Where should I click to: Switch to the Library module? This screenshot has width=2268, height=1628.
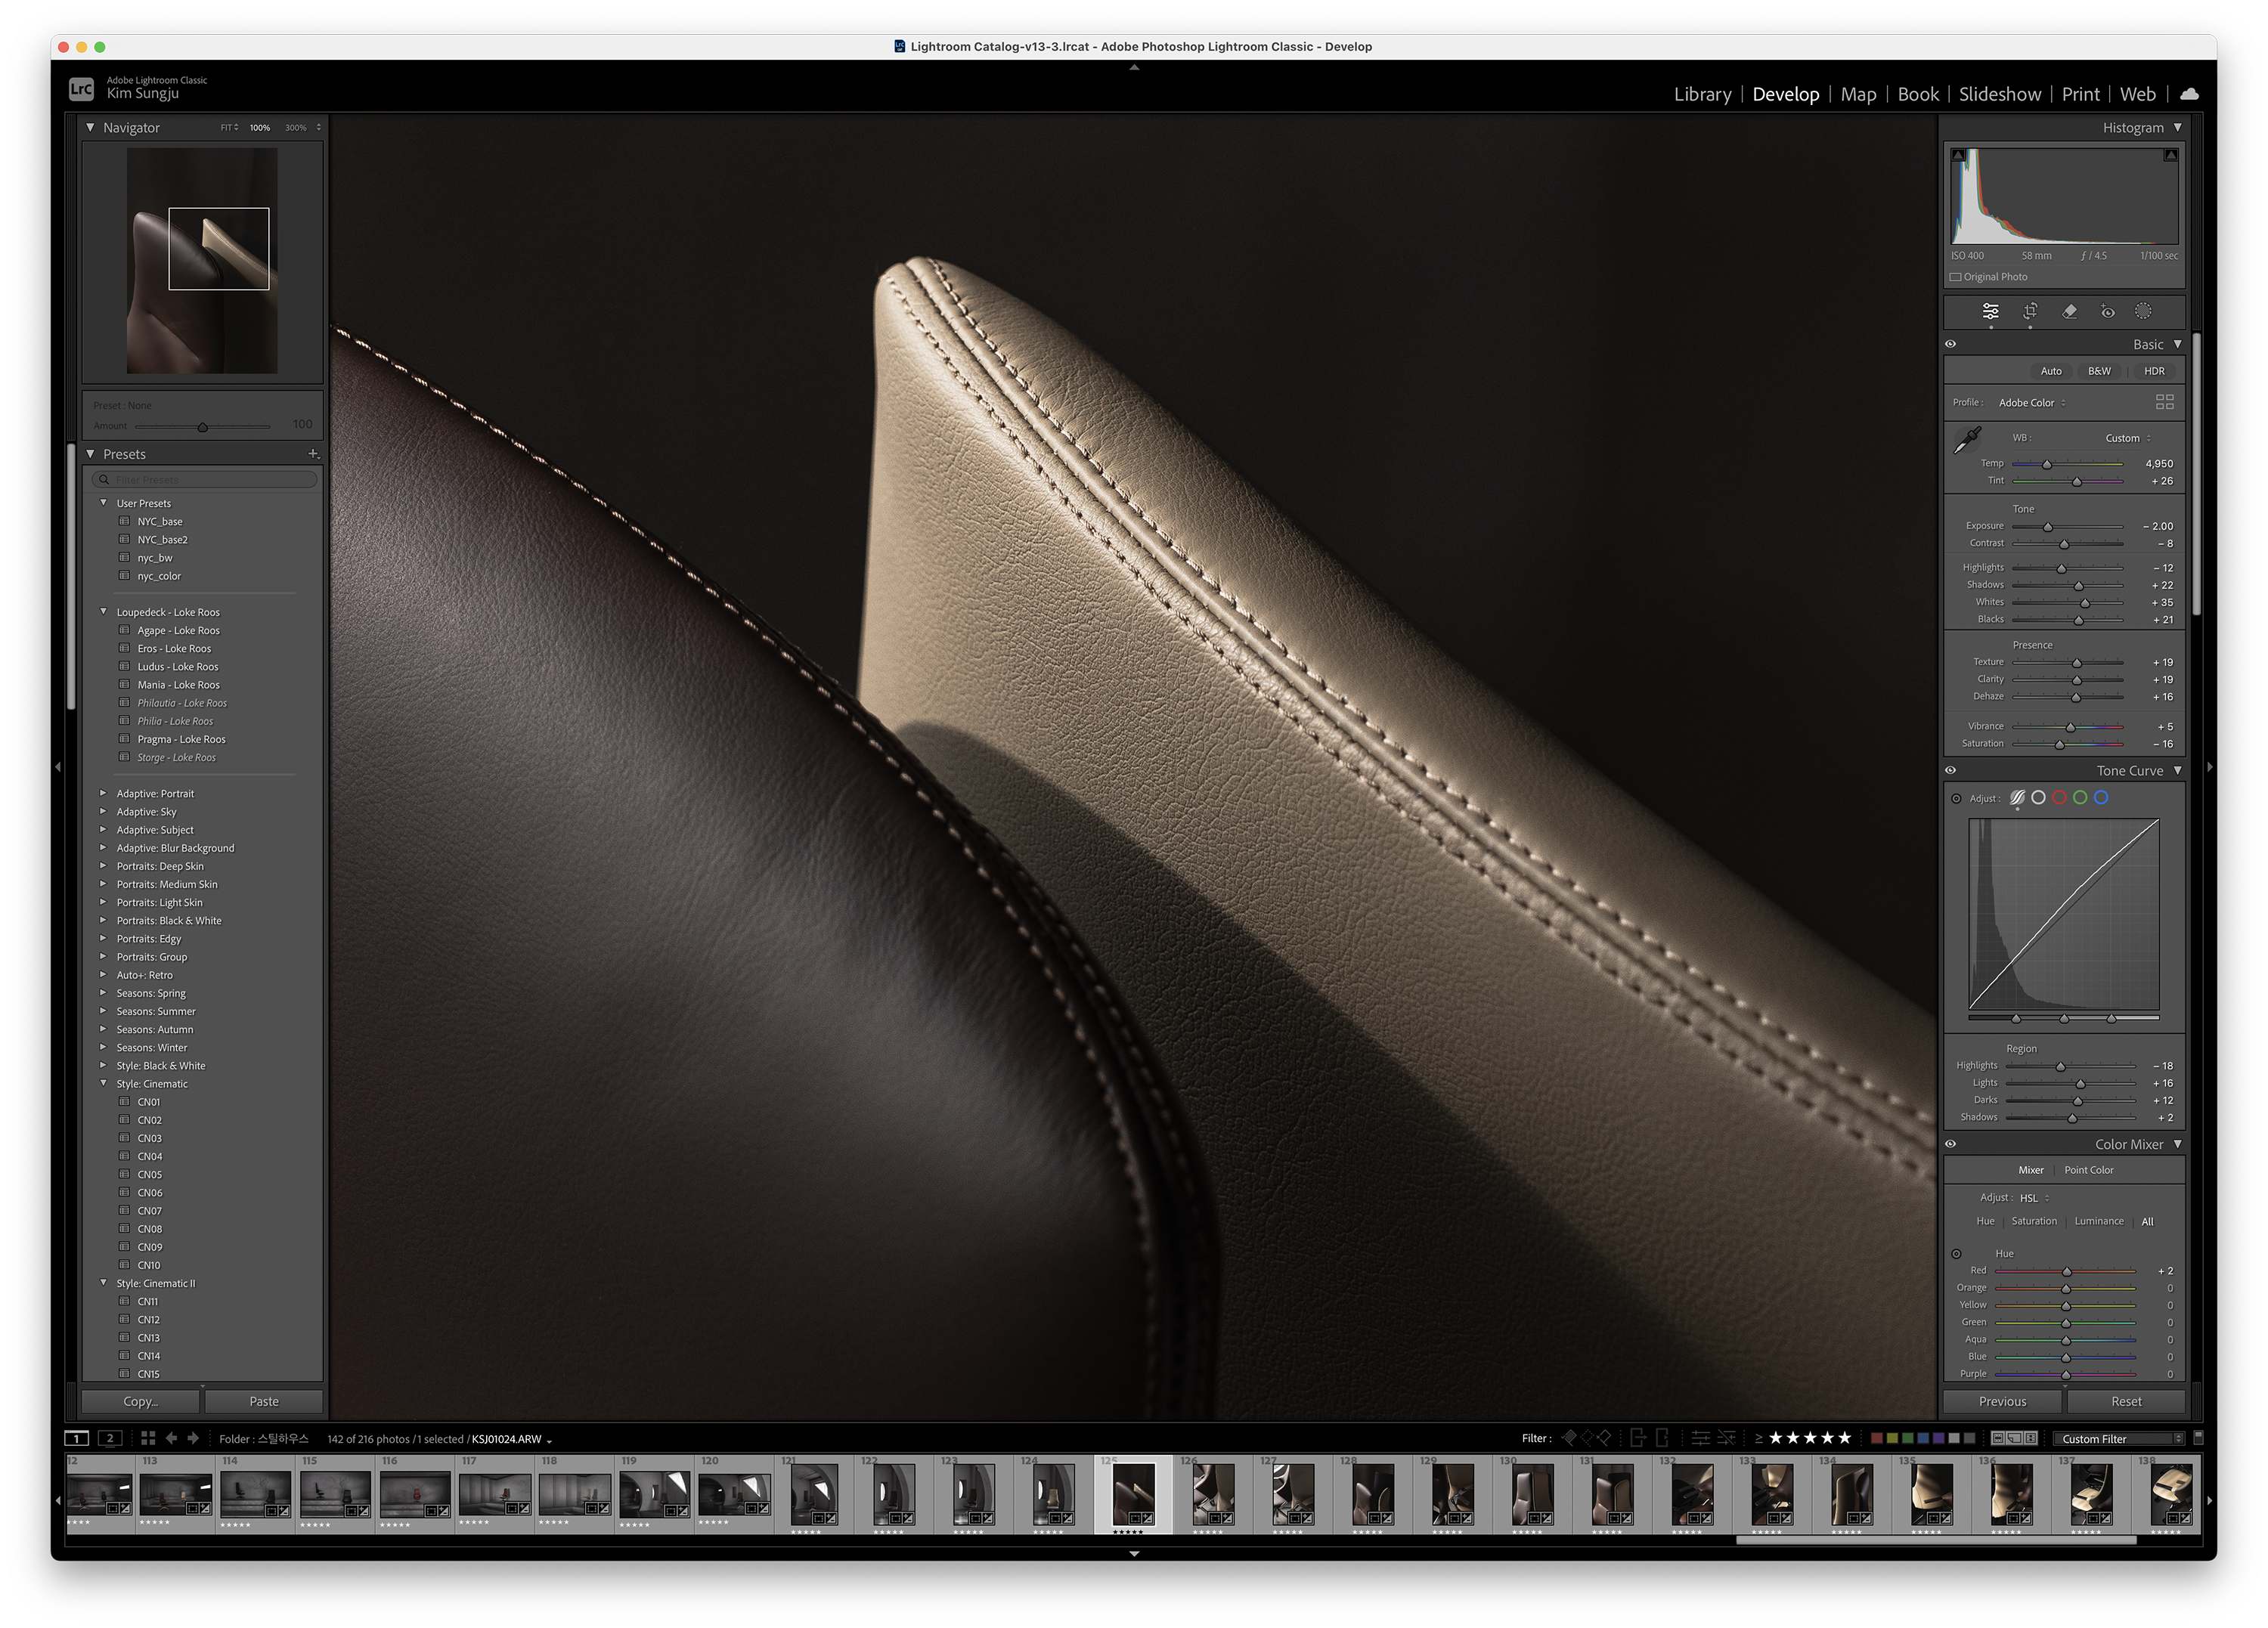pyautogui.click(x=1702, y=94)
